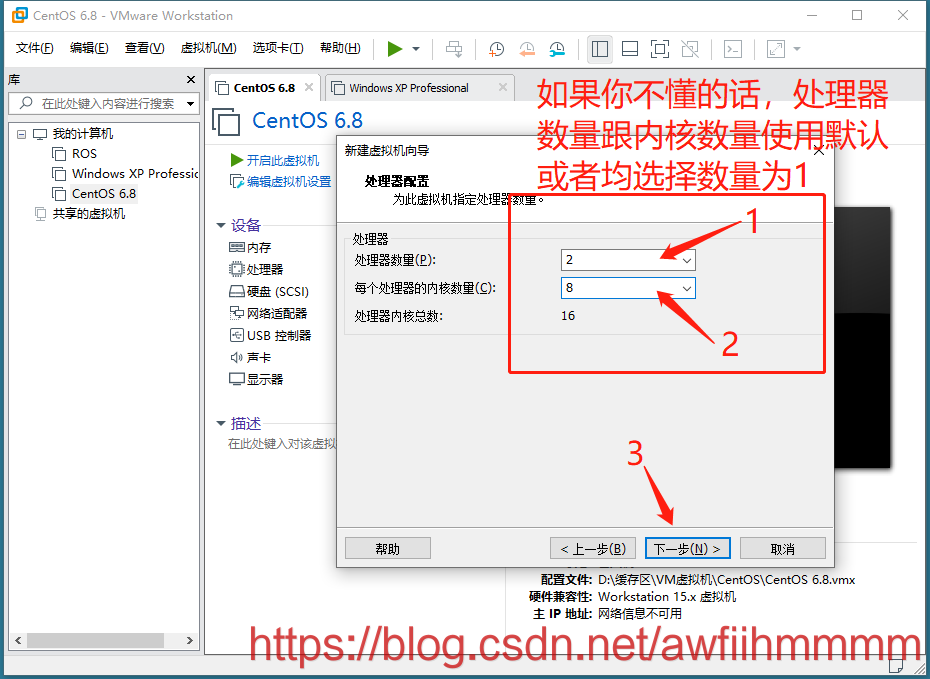Click the VMware Workstation title bar icon
The image size is (930, 679).
[x=20, y=15]
